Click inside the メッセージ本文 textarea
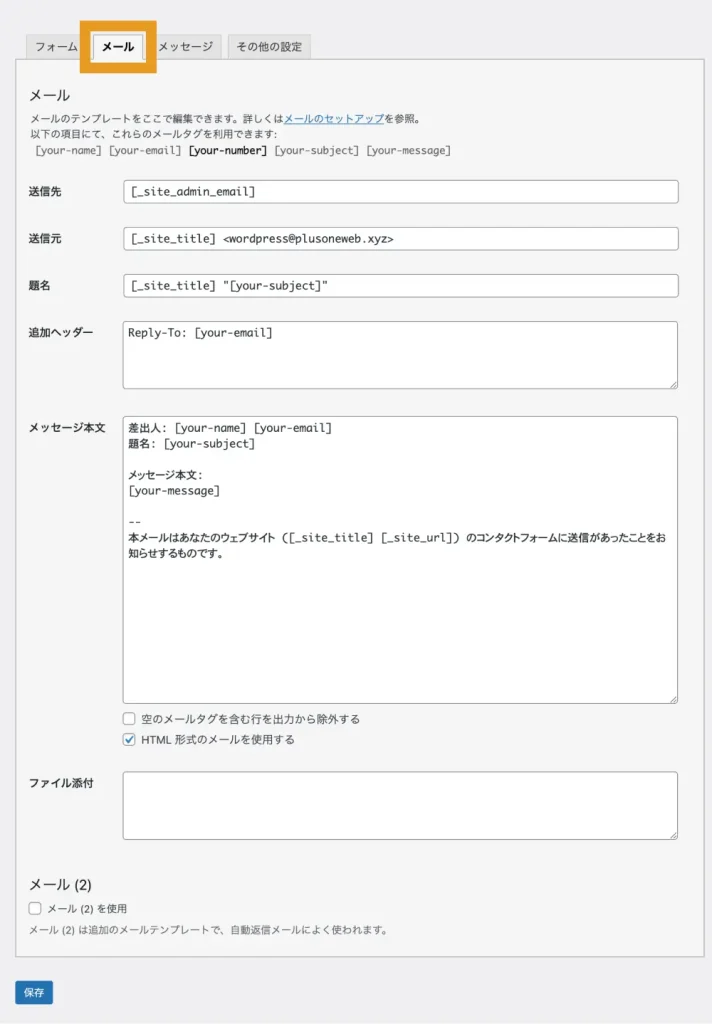This screenshot has height=1024, width=712. tap(400, 600)
